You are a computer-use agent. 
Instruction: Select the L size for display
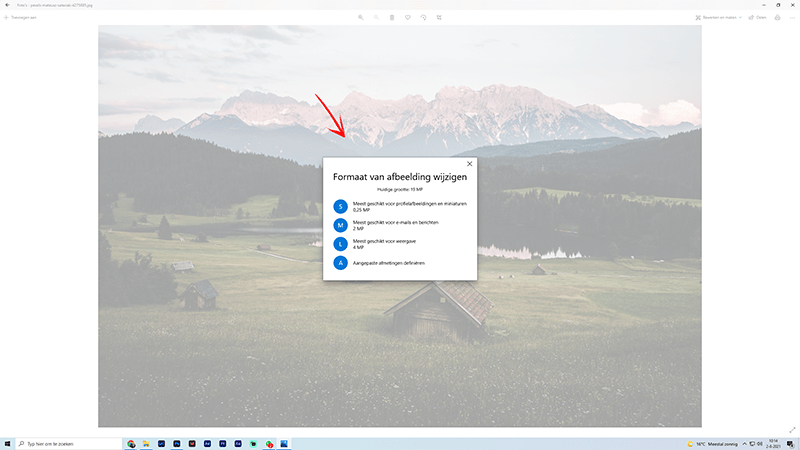tap(340, 244)
